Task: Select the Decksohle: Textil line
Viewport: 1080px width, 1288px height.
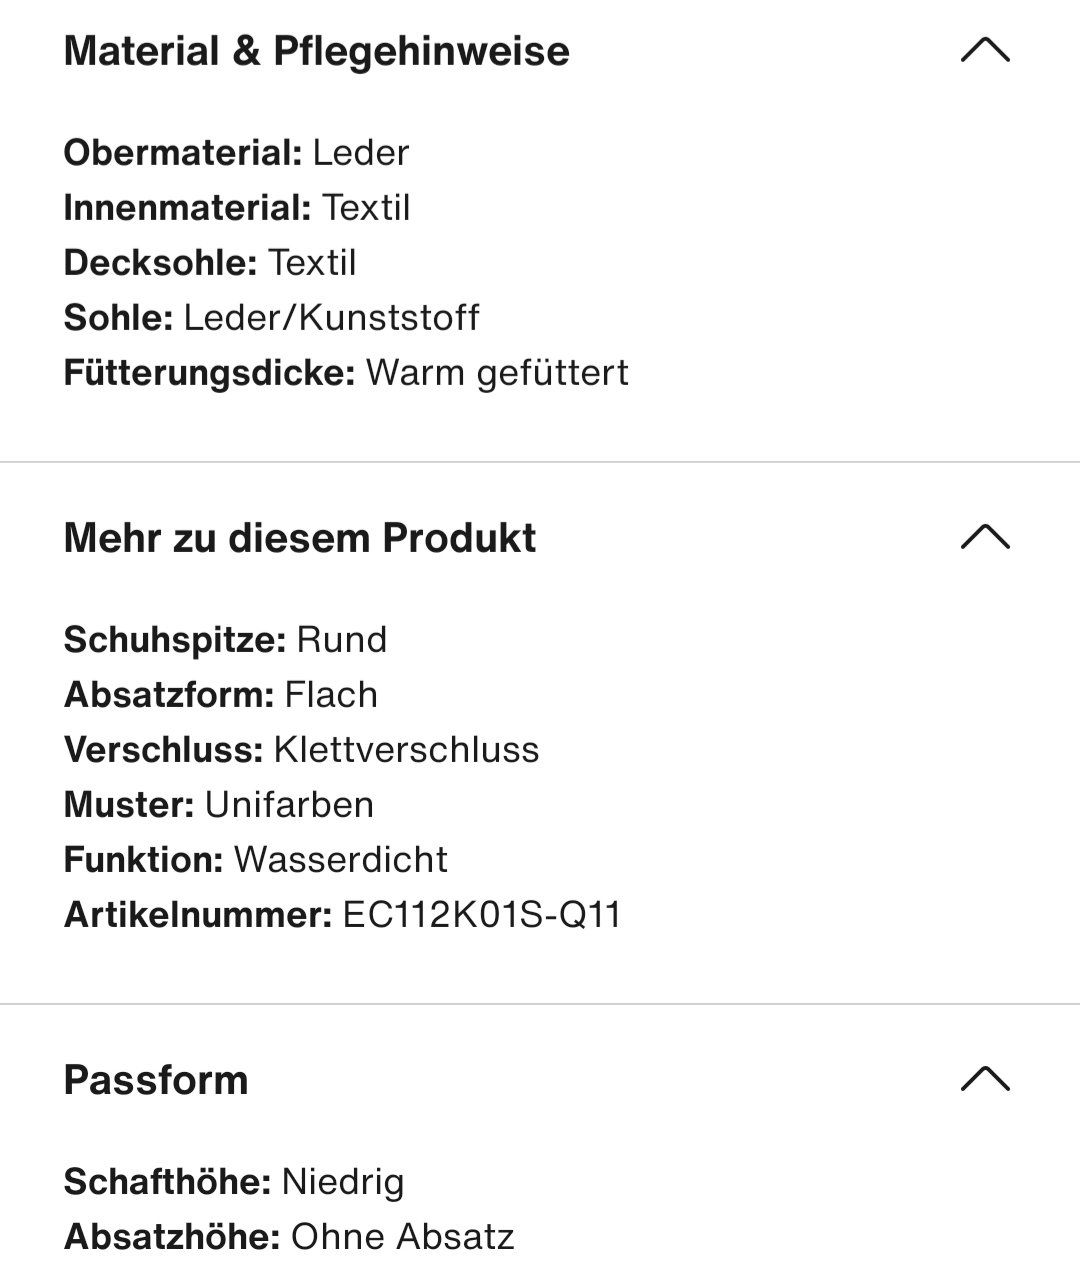Action: coord(210,263)
